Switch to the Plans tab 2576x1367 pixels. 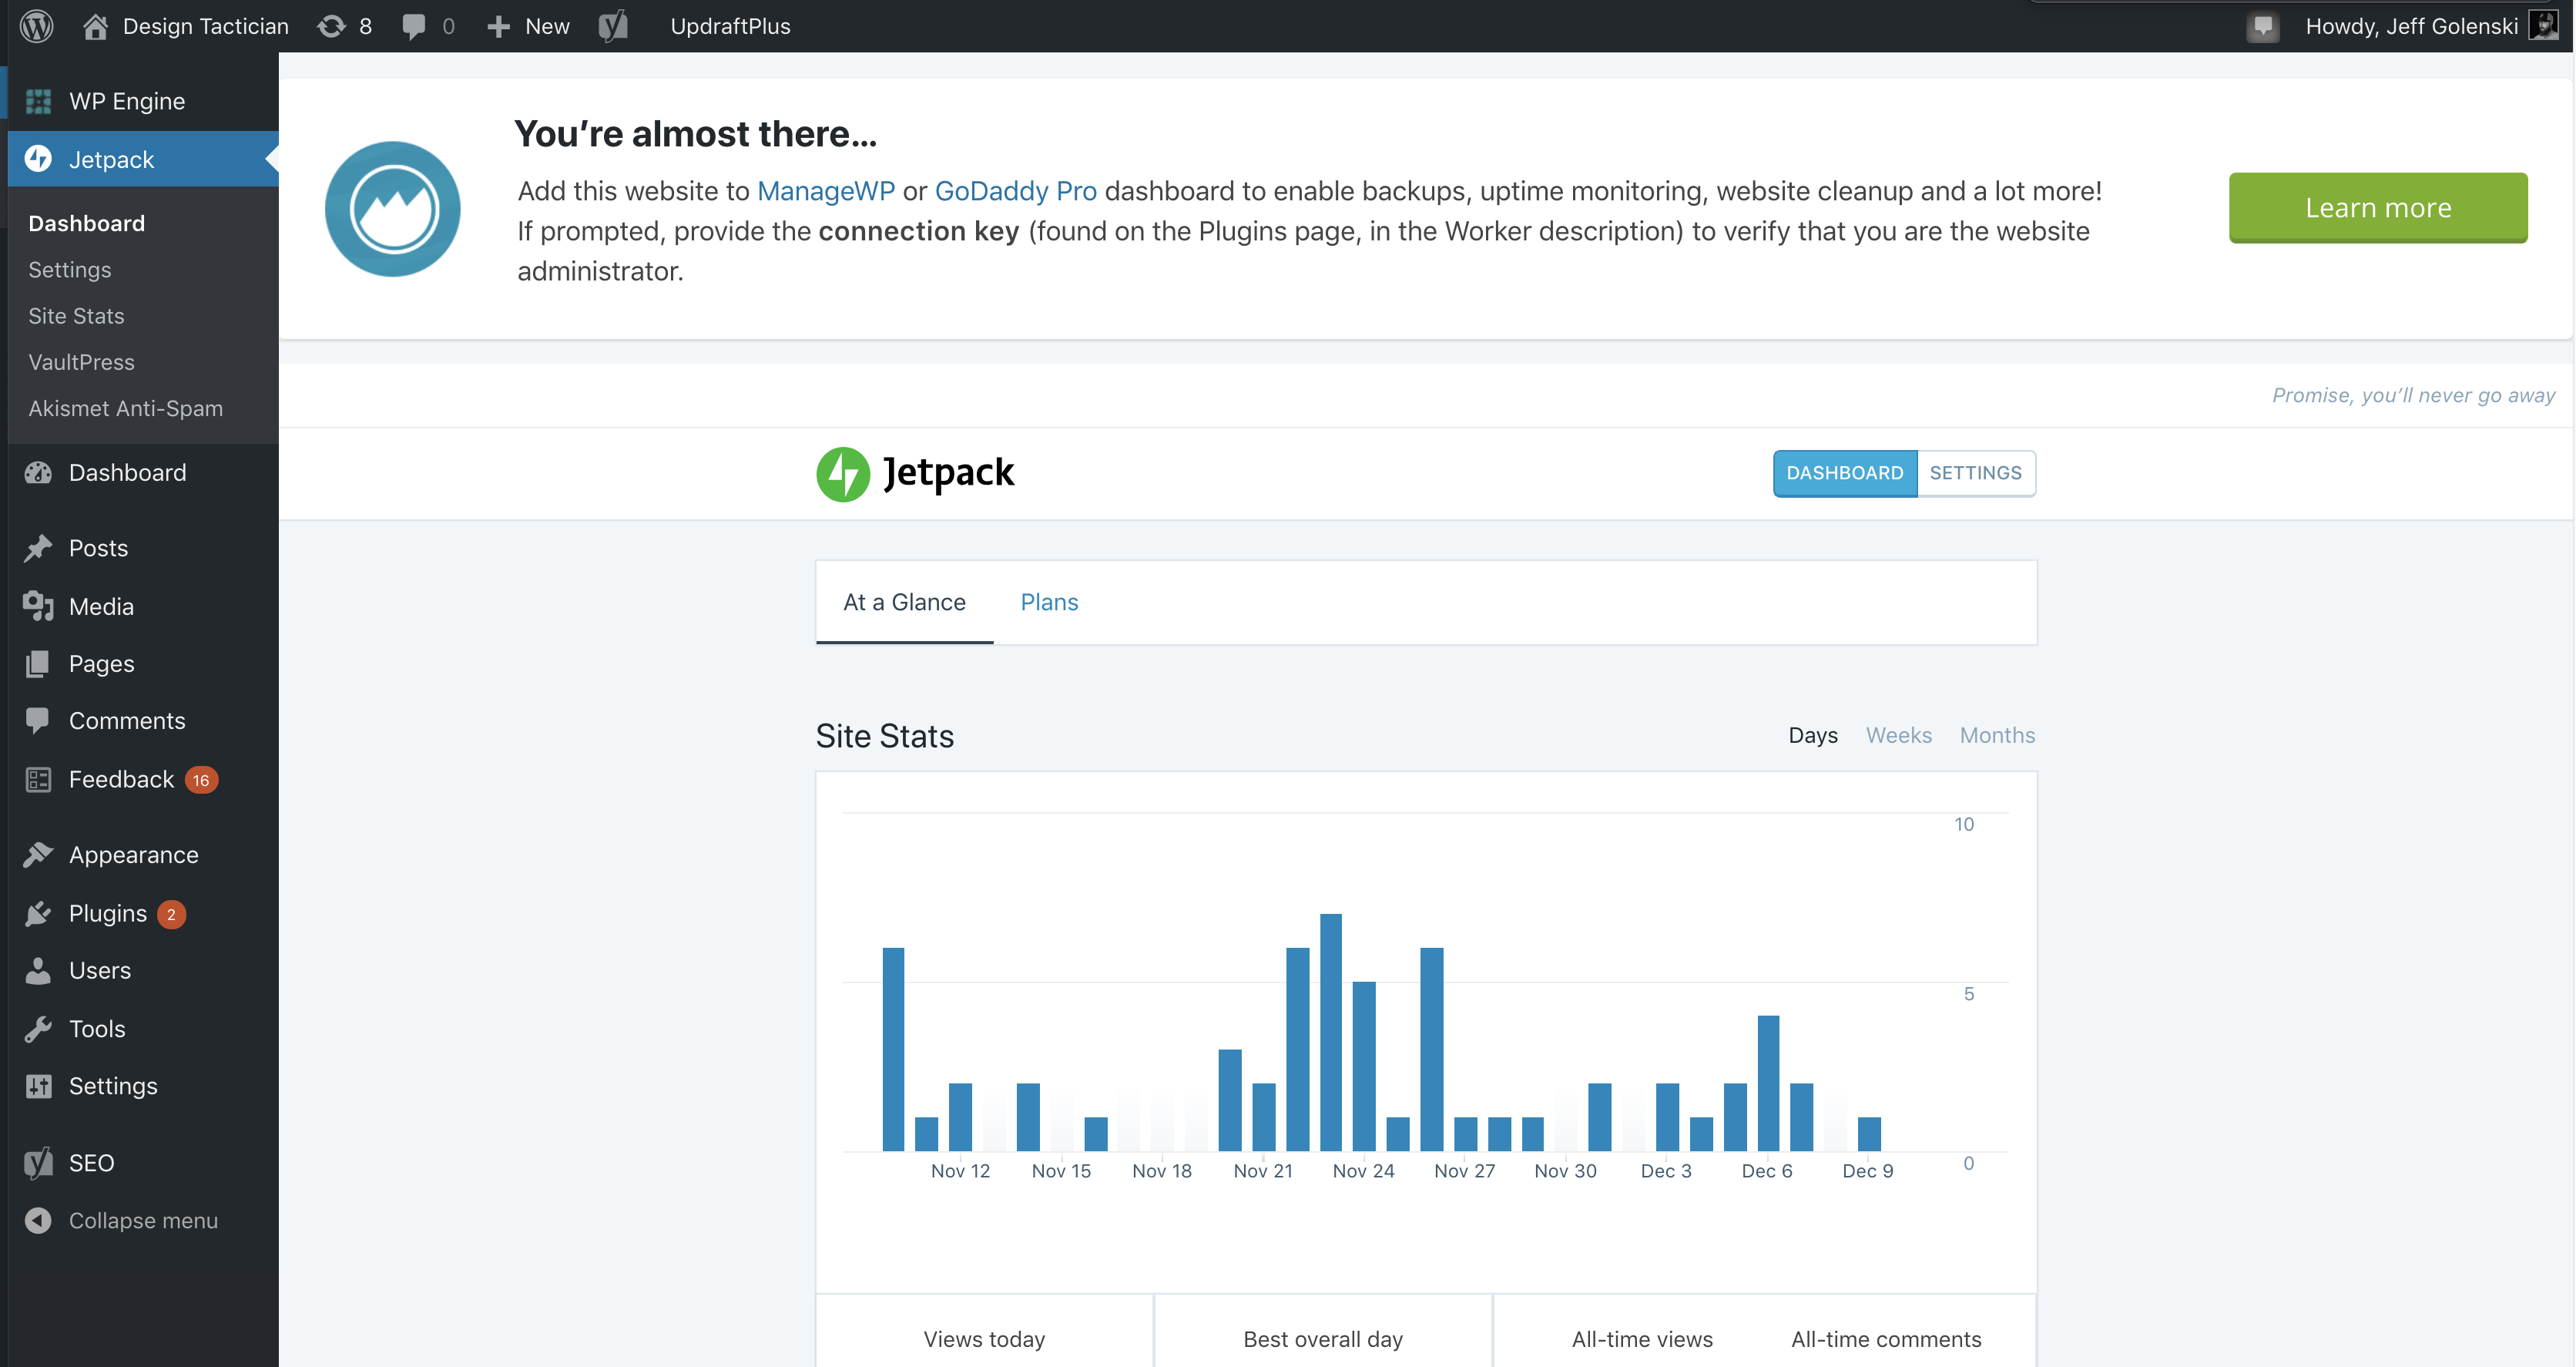[x=1049, y=602]
